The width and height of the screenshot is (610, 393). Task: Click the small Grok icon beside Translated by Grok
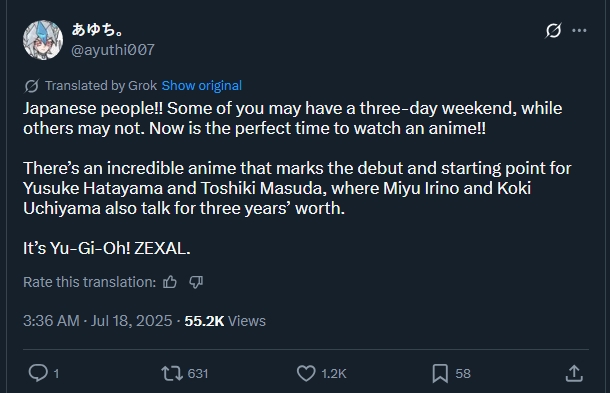(31, 86)
